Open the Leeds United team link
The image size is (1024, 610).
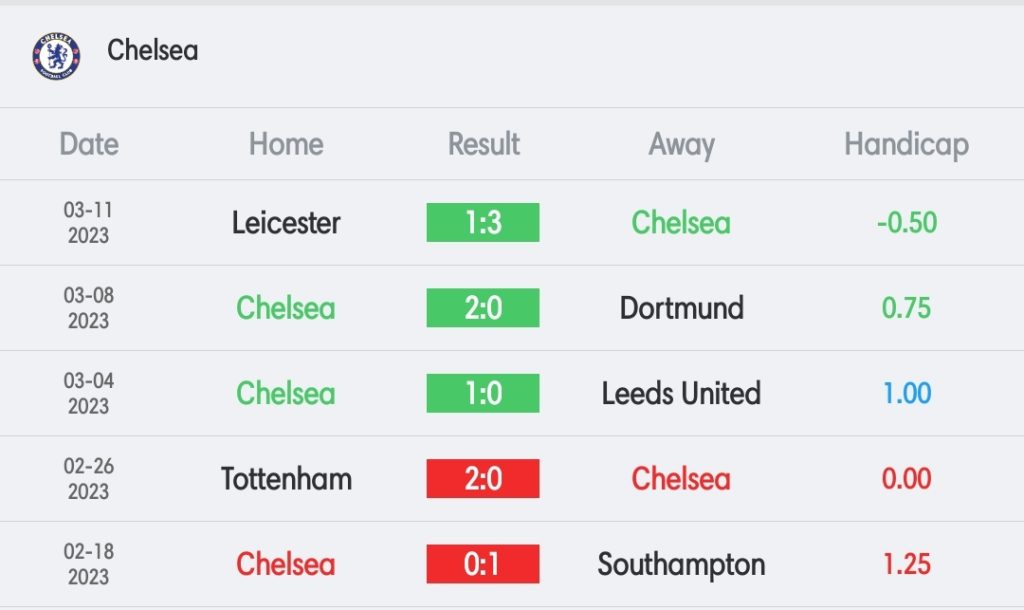click(681, 393)
